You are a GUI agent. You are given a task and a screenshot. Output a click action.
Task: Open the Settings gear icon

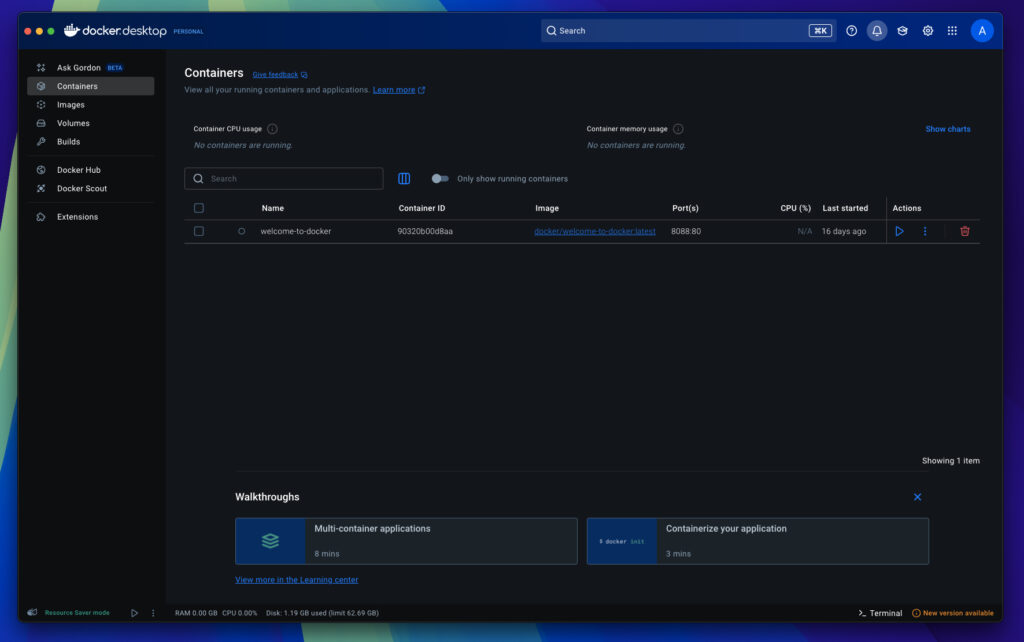(x=927, y=31)
